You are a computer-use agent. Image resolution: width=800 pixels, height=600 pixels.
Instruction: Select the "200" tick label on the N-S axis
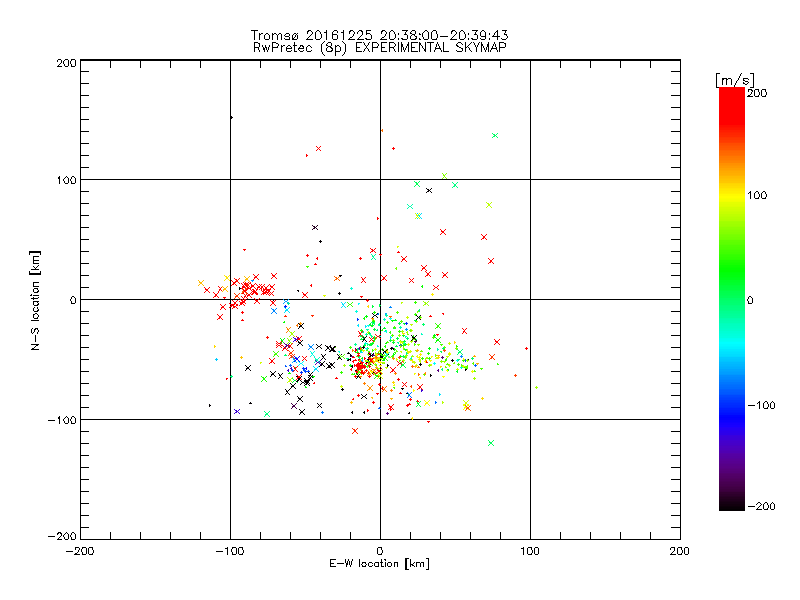[x=67, y=63]
